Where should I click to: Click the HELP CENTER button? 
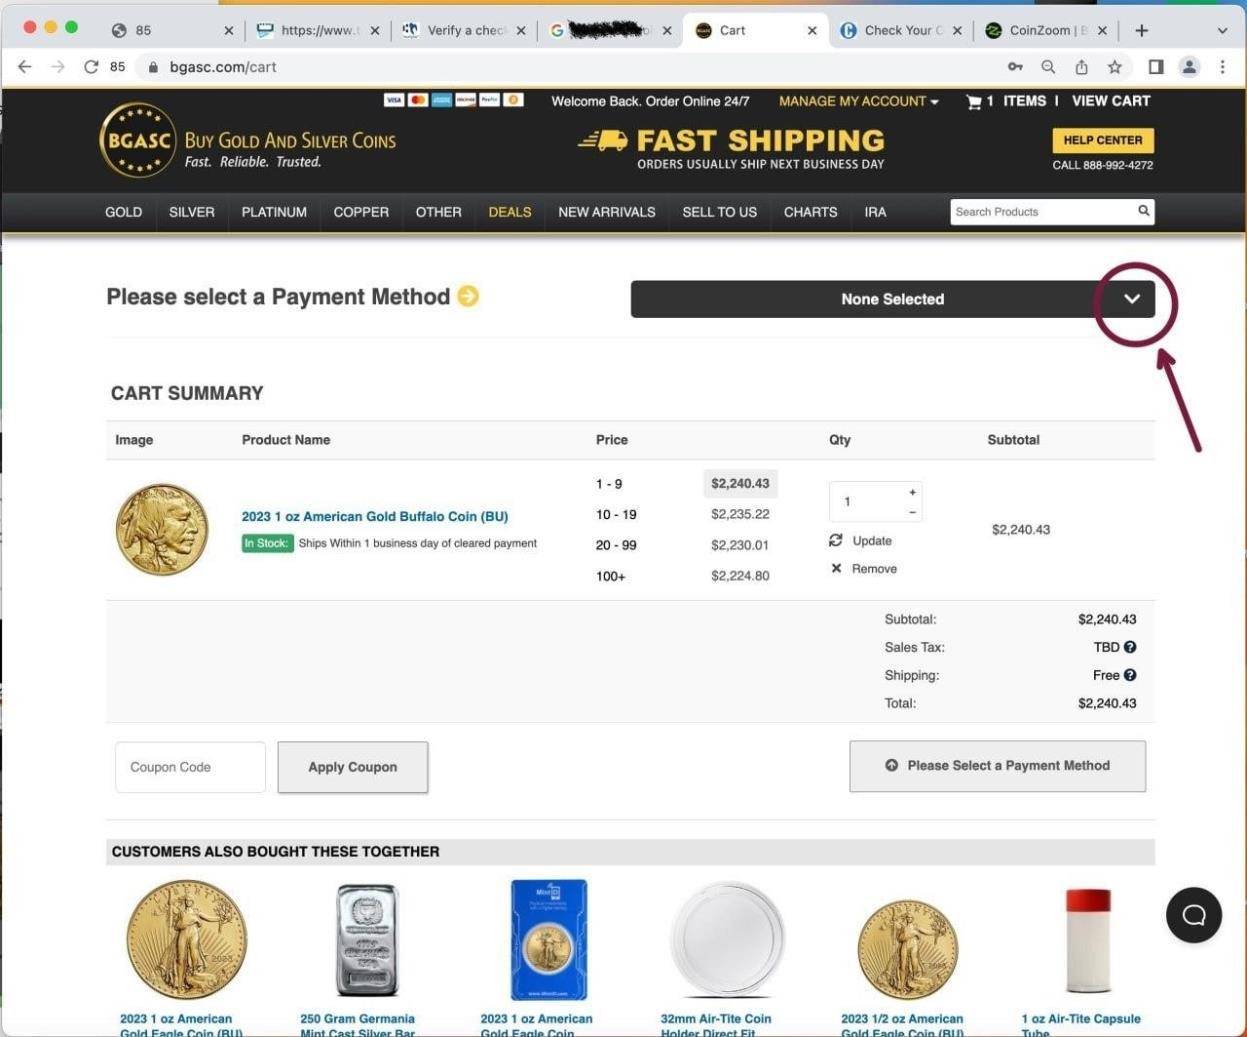point(1103,140)
